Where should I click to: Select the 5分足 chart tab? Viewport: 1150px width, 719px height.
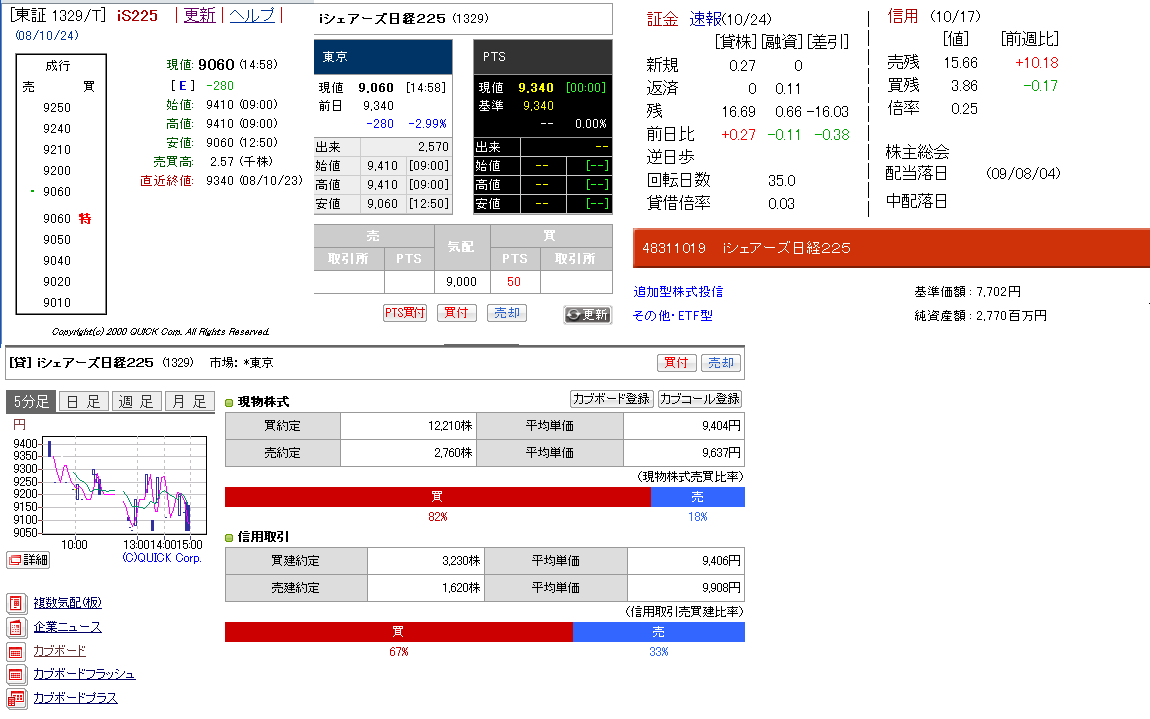pos(30,402)
